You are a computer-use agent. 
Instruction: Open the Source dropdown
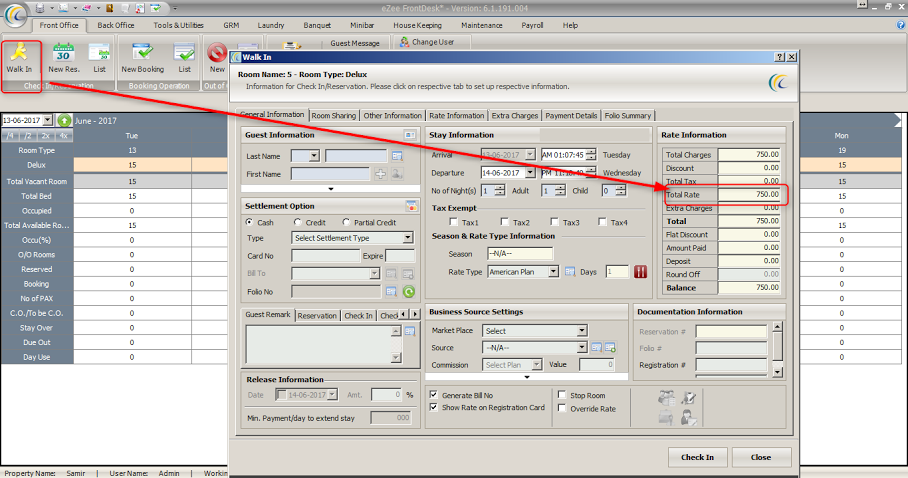[582, 348]
